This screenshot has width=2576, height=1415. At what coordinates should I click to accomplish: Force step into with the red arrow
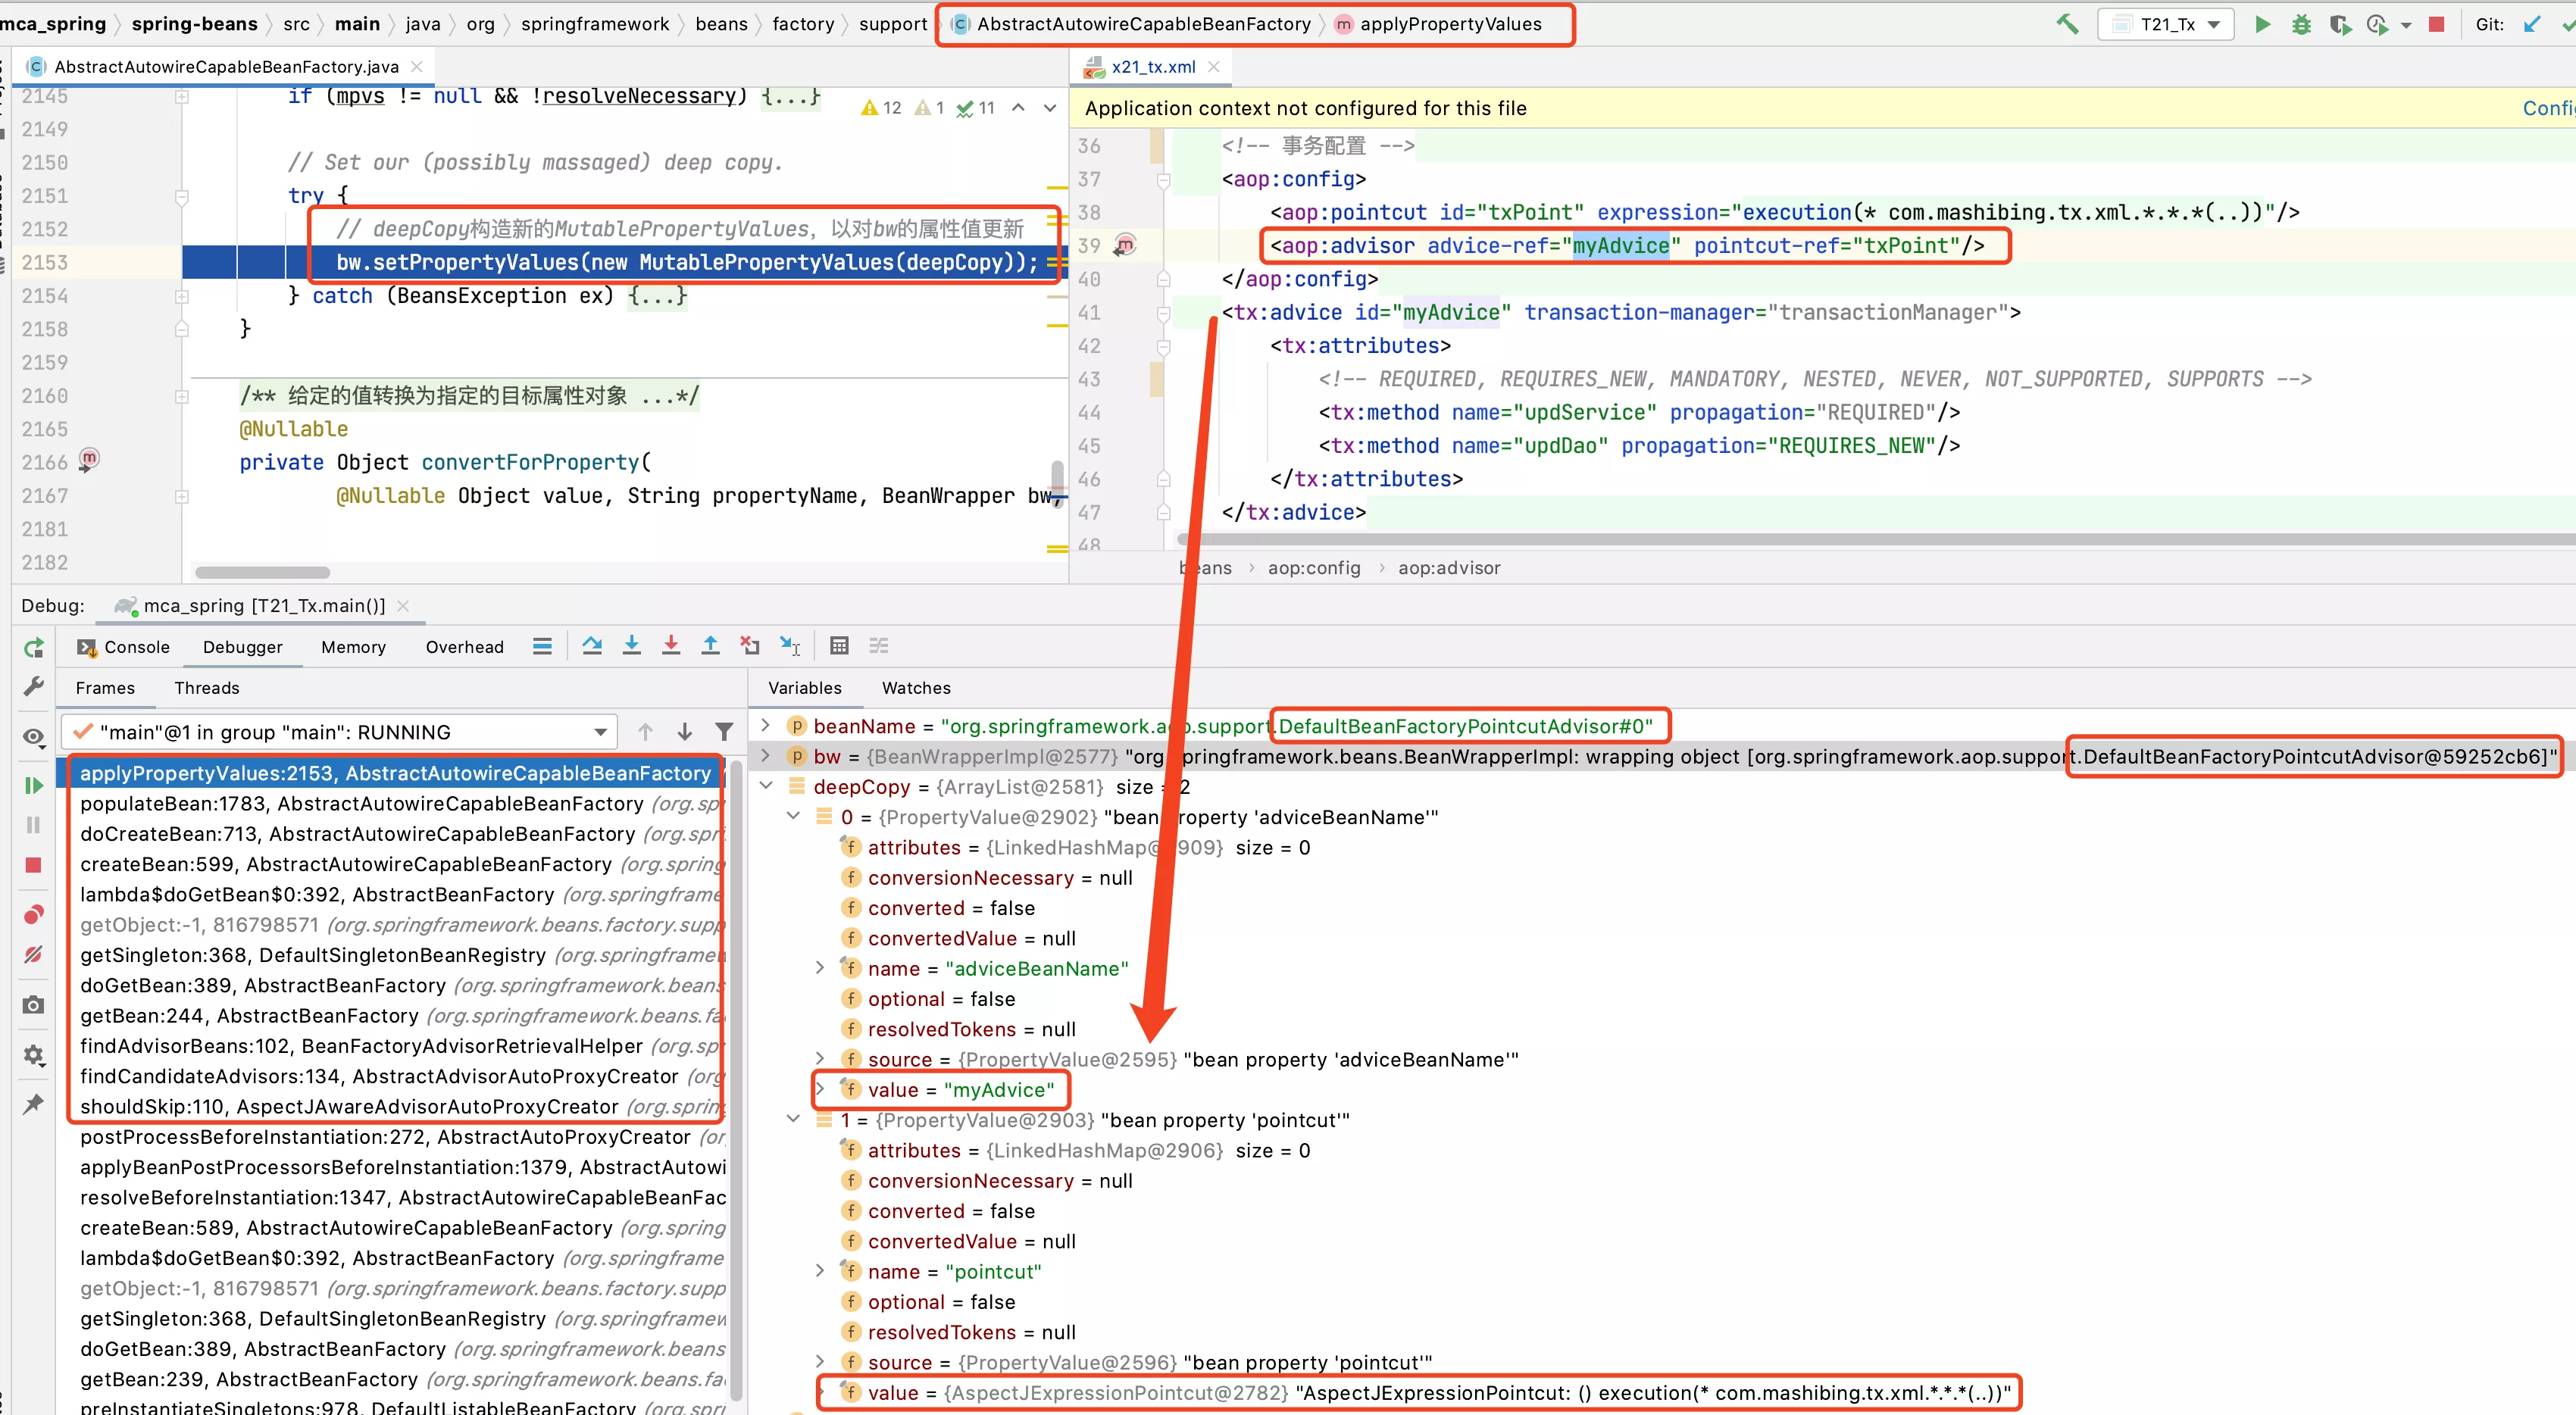671,646
